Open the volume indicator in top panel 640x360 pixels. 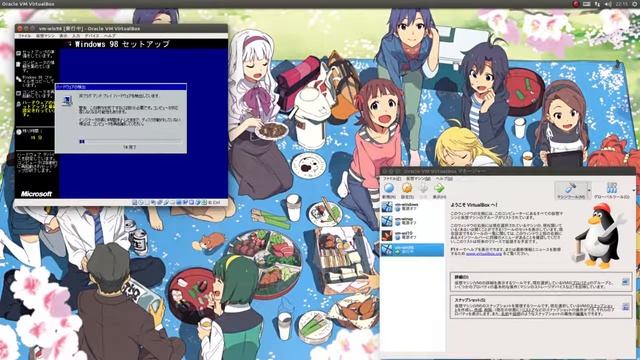point(608,4)
